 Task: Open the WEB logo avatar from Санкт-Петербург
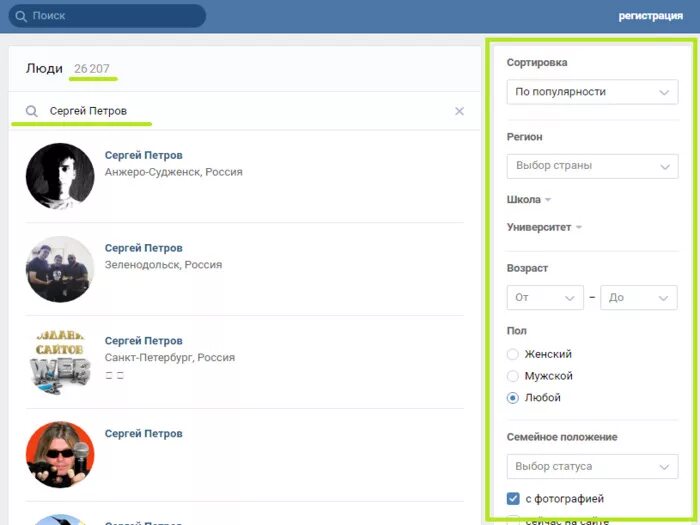coord(60,362)
